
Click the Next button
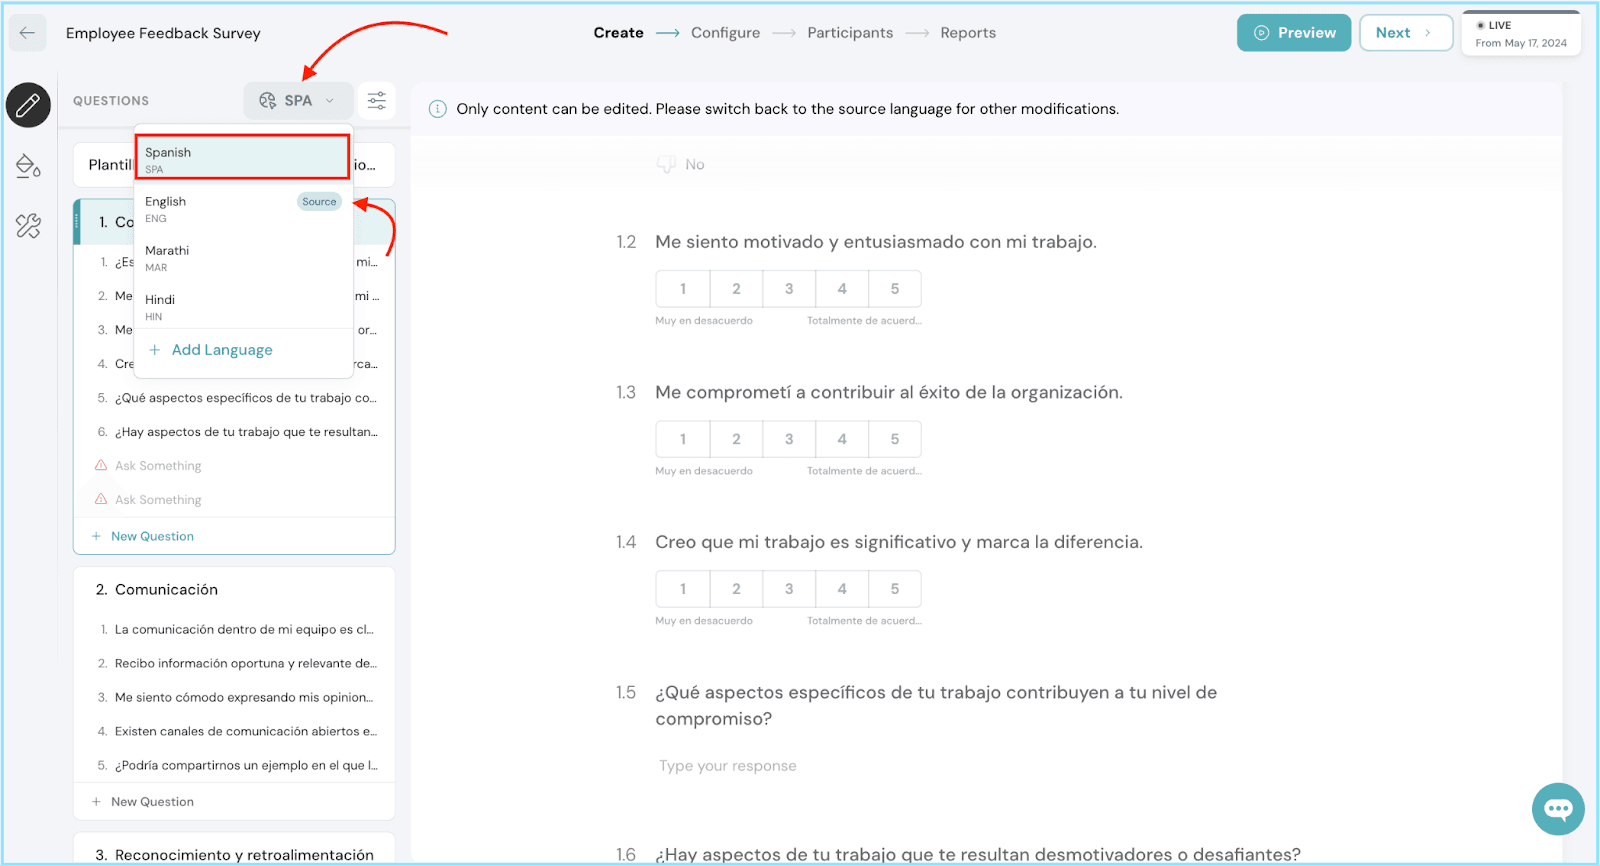coord(1404,33)
